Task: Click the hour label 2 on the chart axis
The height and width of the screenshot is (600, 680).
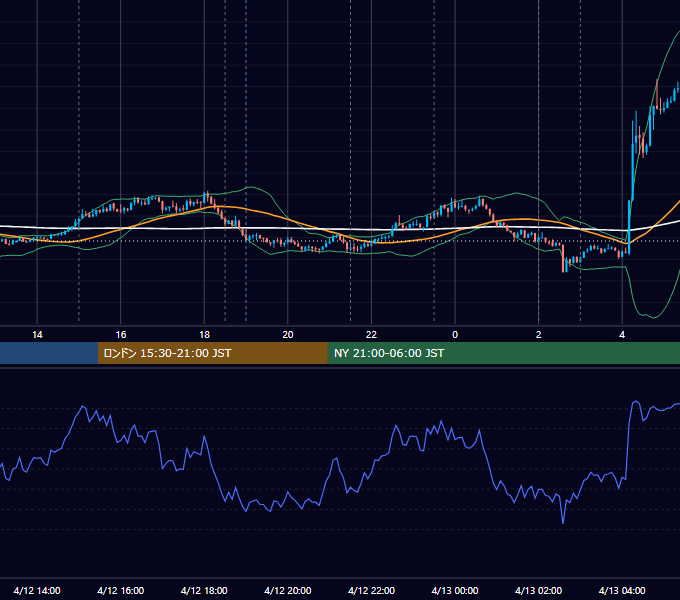Action: pos(539,335)
